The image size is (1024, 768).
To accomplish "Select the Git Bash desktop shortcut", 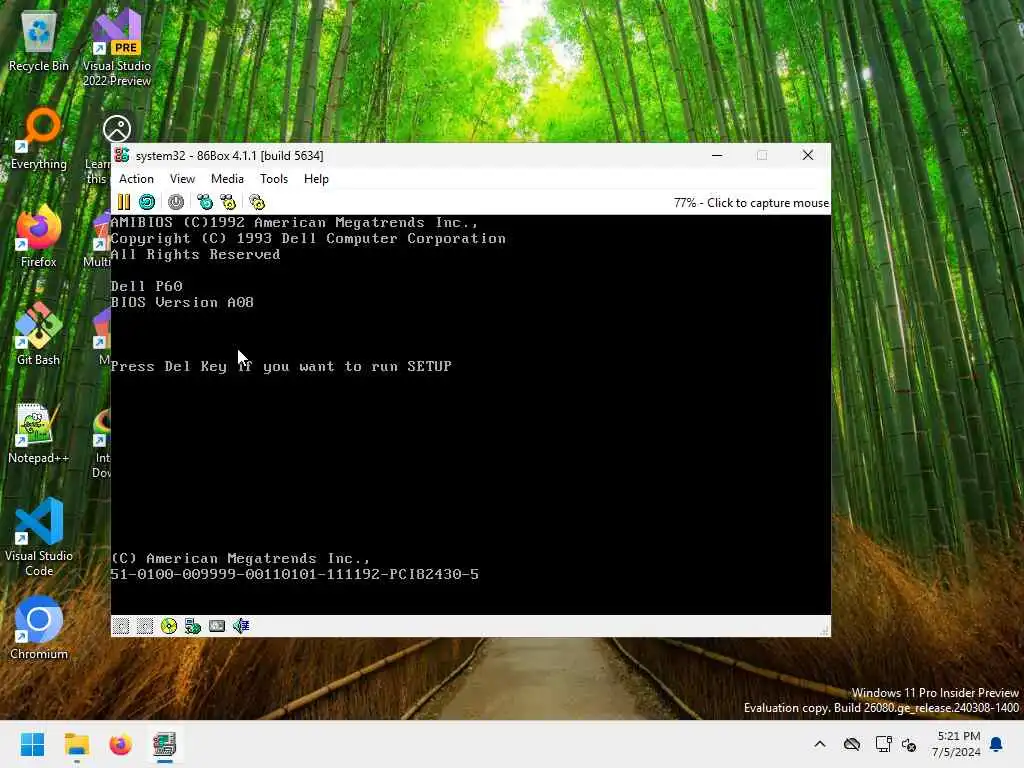I will [39, 334].
